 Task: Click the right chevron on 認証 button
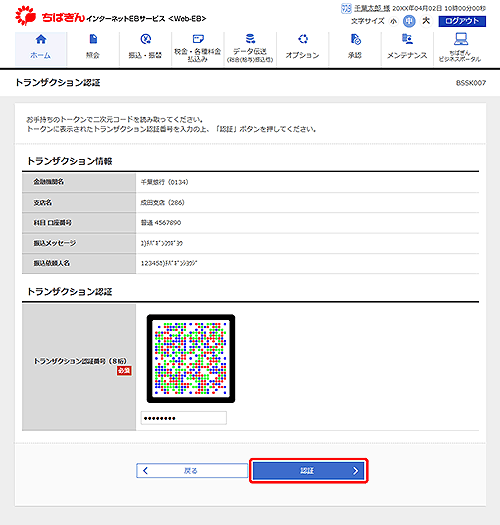355,471
